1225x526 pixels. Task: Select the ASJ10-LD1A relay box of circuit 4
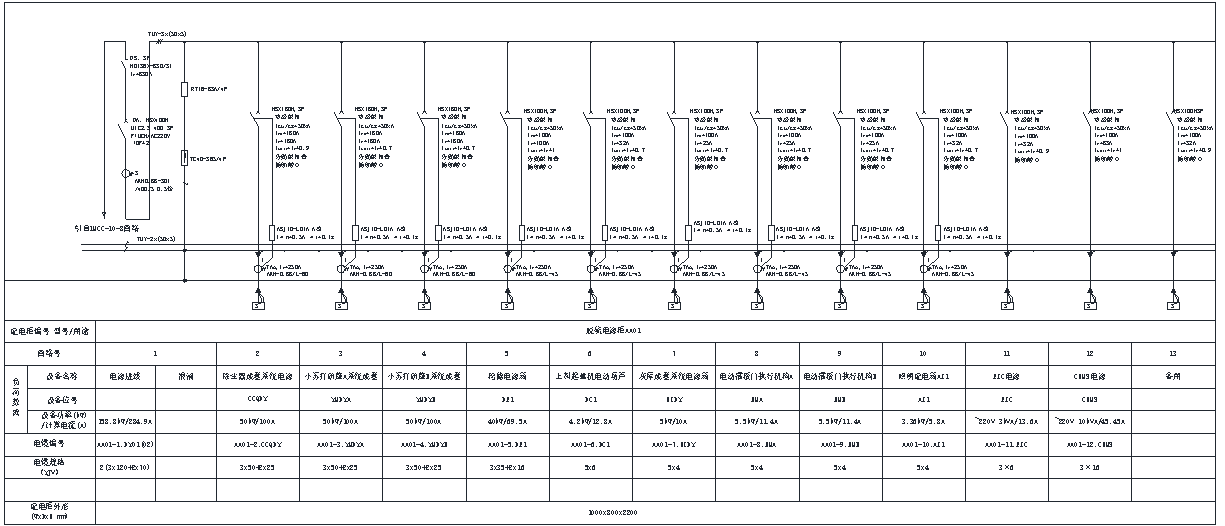click(x=438, y=232)
